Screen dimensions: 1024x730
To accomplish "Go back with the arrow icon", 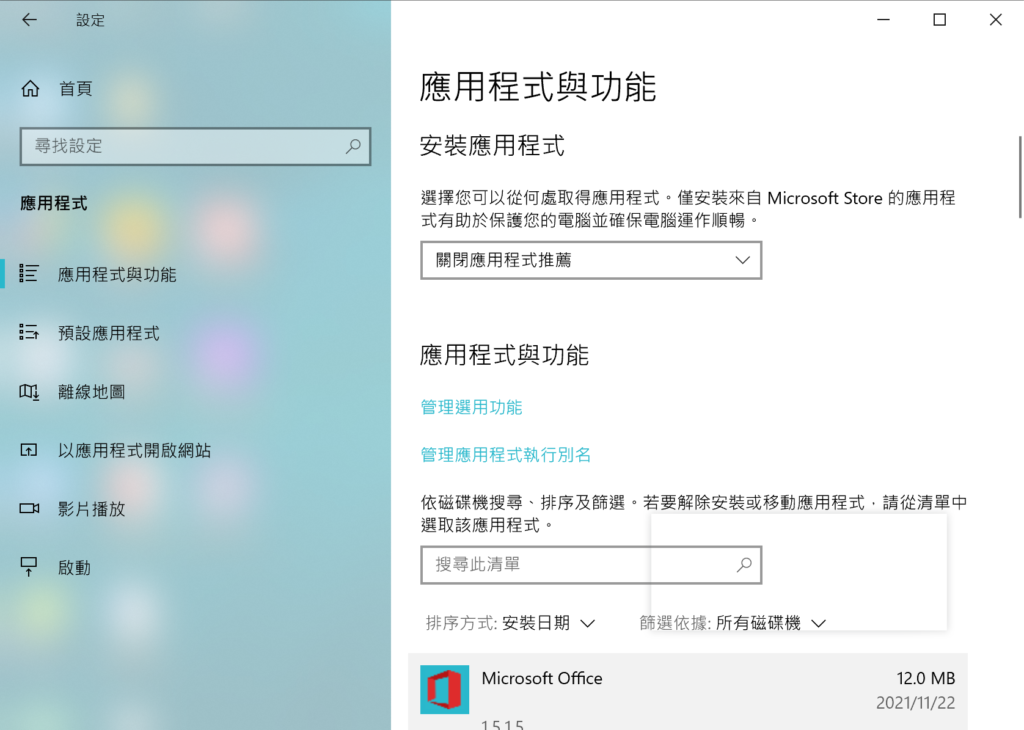I will (29, 20).
